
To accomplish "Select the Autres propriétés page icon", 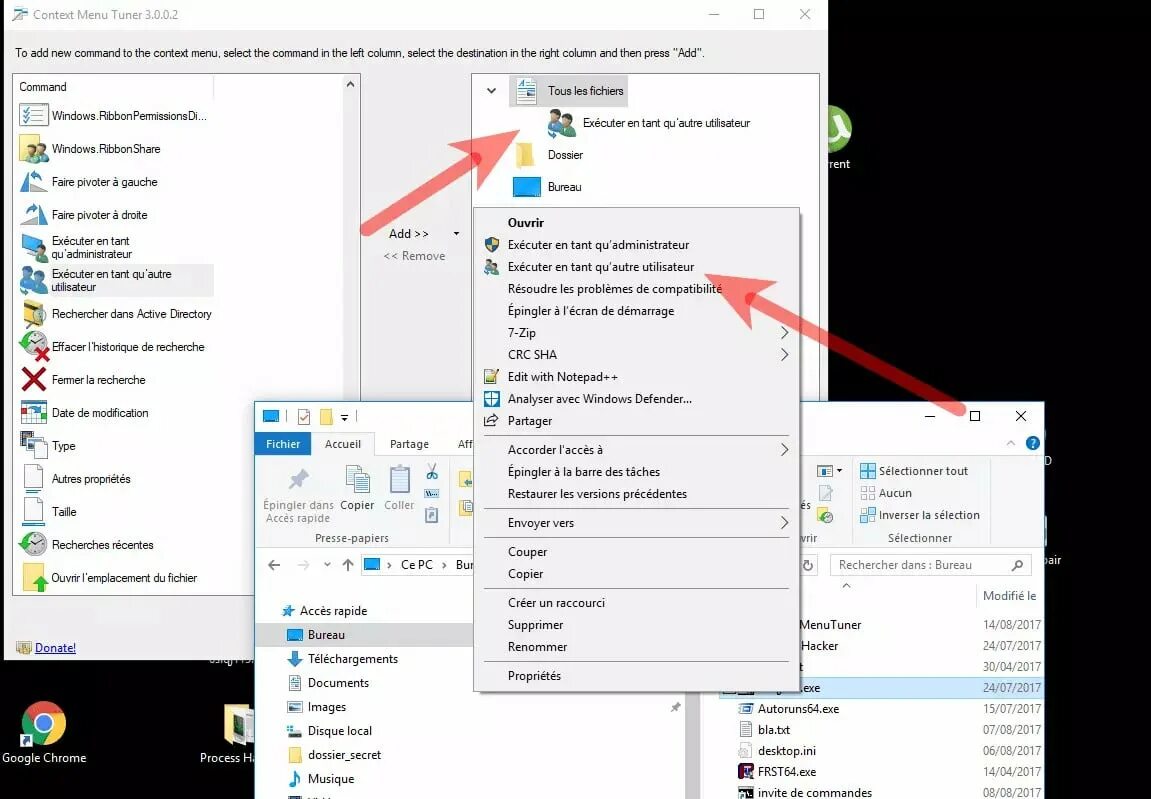I will 34,479.
